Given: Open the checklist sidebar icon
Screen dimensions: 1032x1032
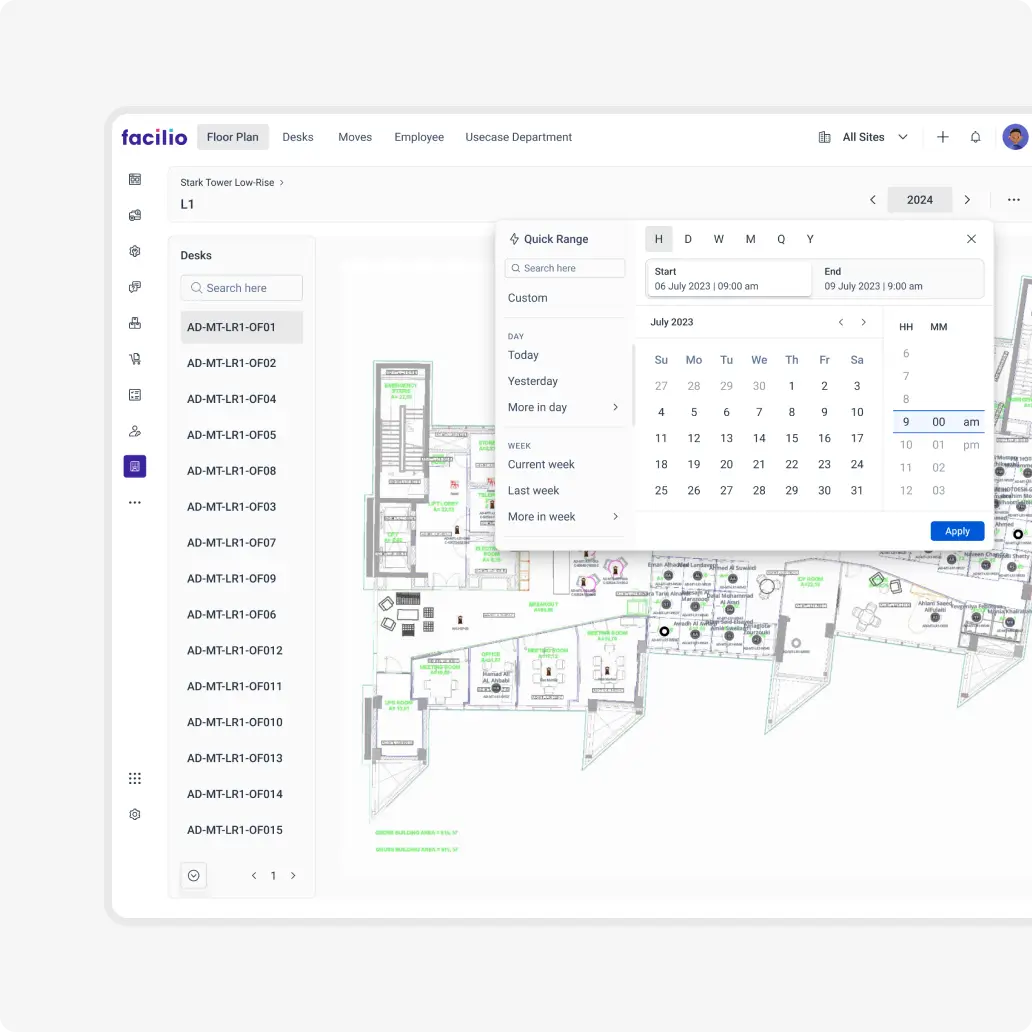Looking at the screenshot, I should 135,395.
